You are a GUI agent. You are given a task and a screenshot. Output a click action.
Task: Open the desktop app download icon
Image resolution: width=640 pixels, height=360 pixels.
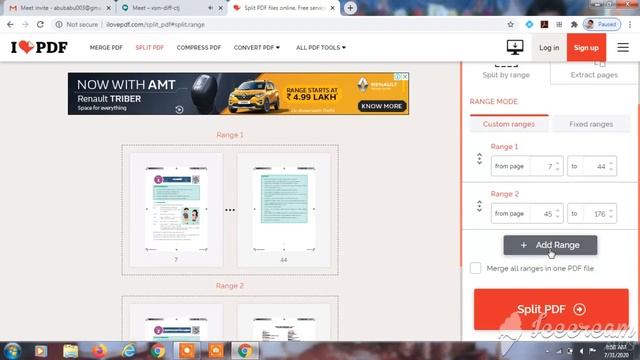click(515, 47)
